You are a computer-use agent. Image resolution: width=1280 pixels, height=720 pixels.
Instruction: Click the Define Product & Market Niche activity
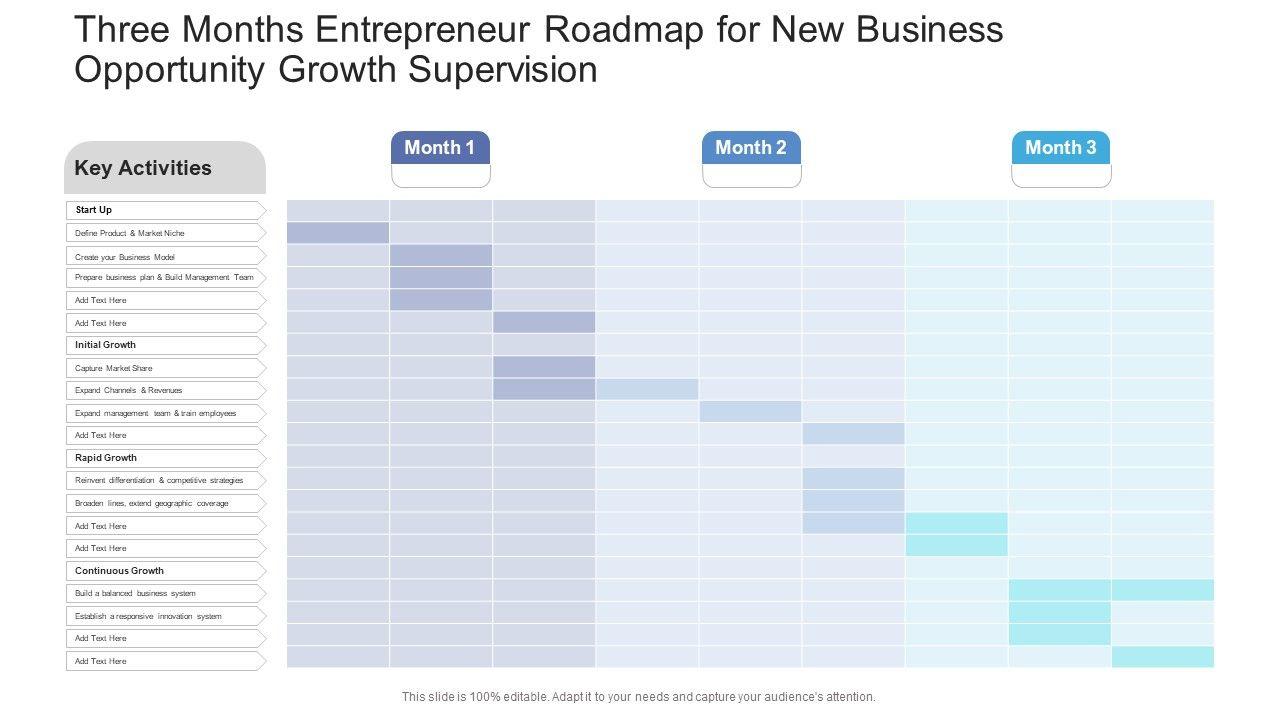click(130, 233)
